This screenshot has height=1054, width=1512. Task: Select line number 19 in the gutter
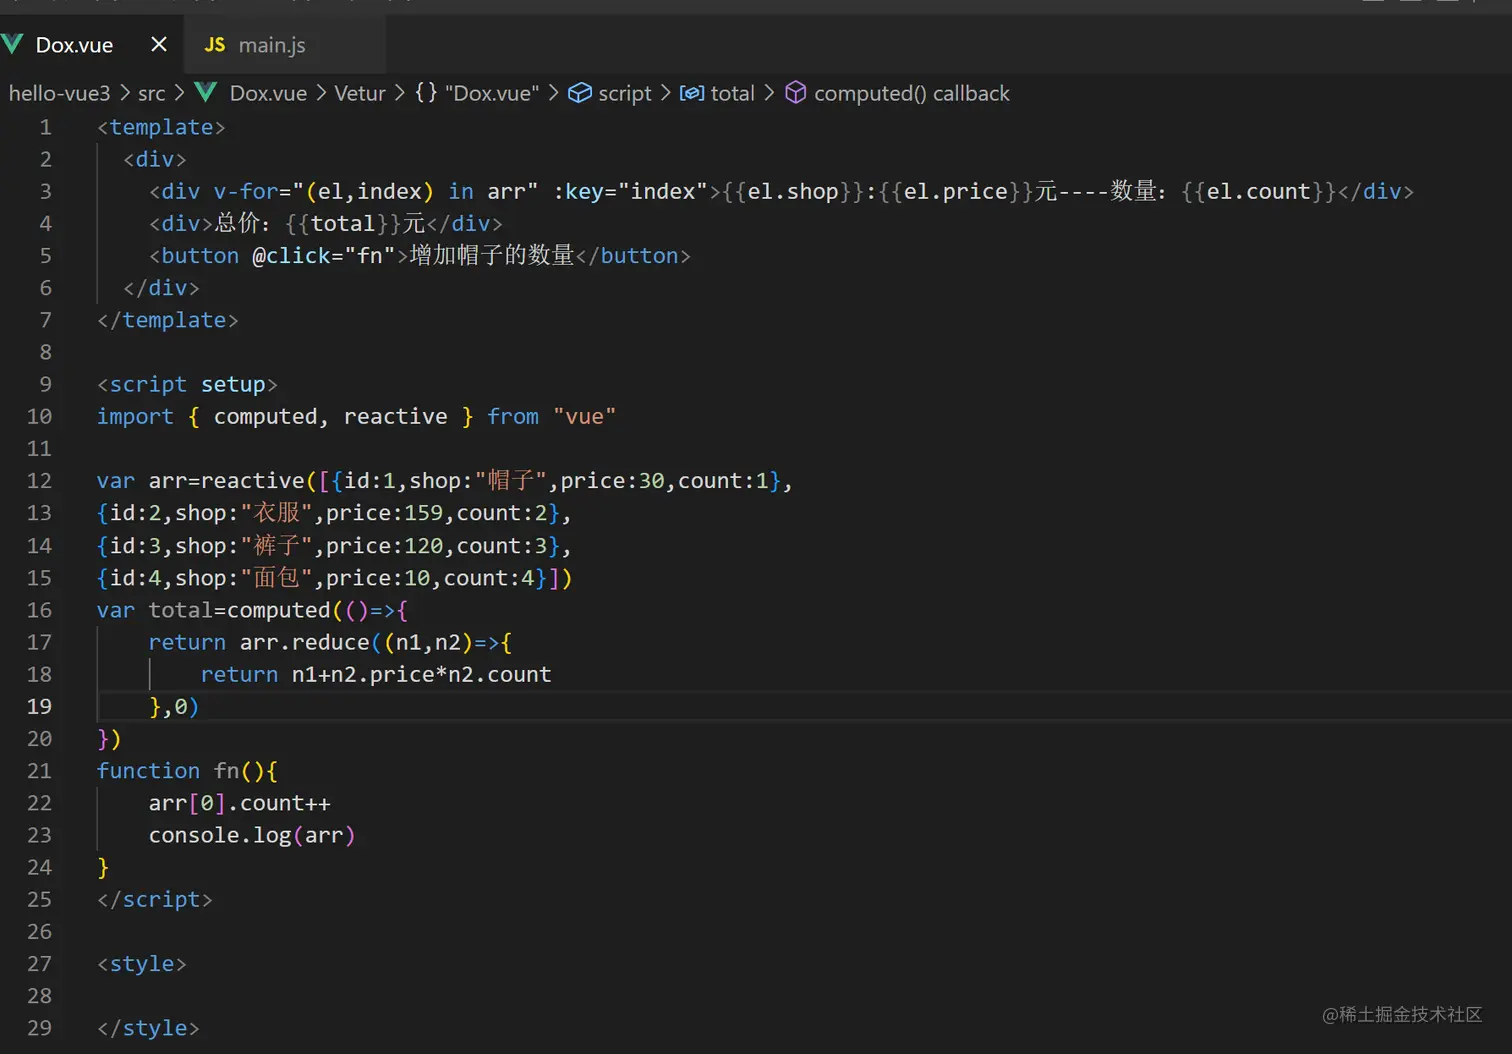(39, 706)
